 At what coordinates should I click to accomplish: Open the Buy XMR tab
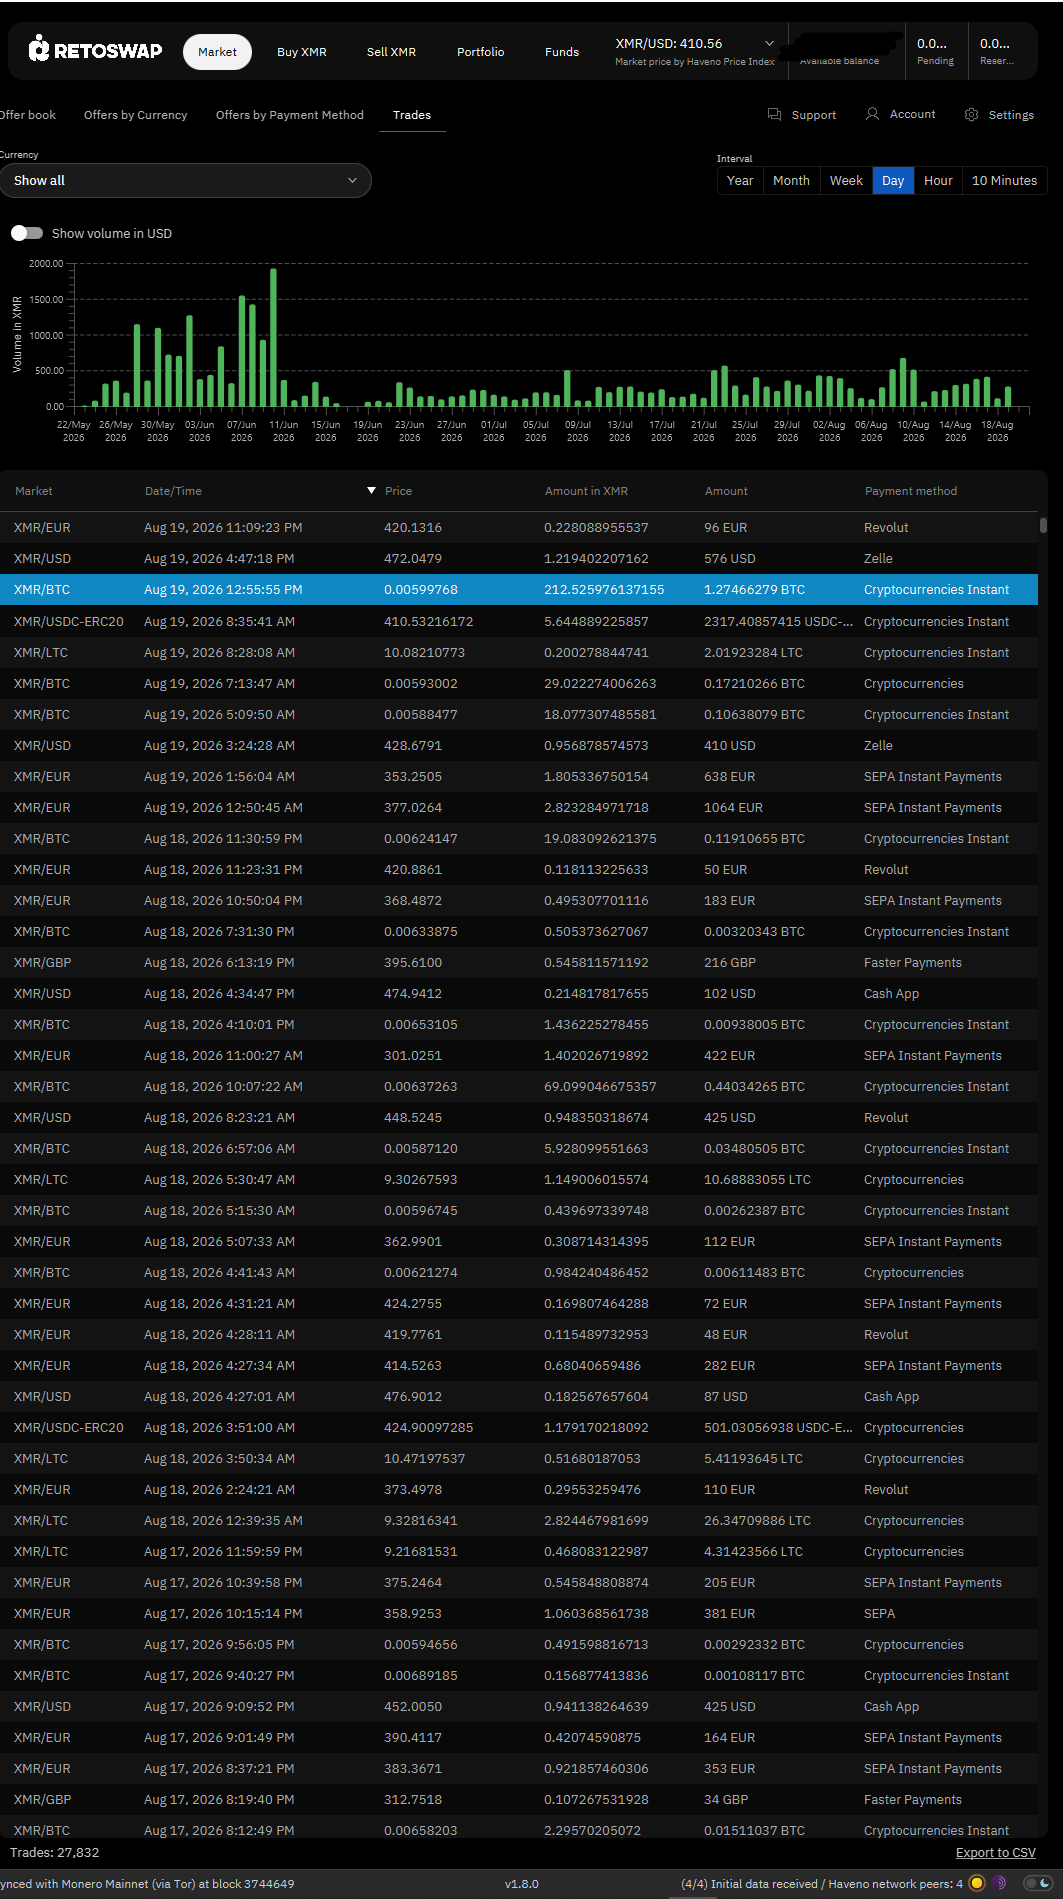tap(302, 52)
